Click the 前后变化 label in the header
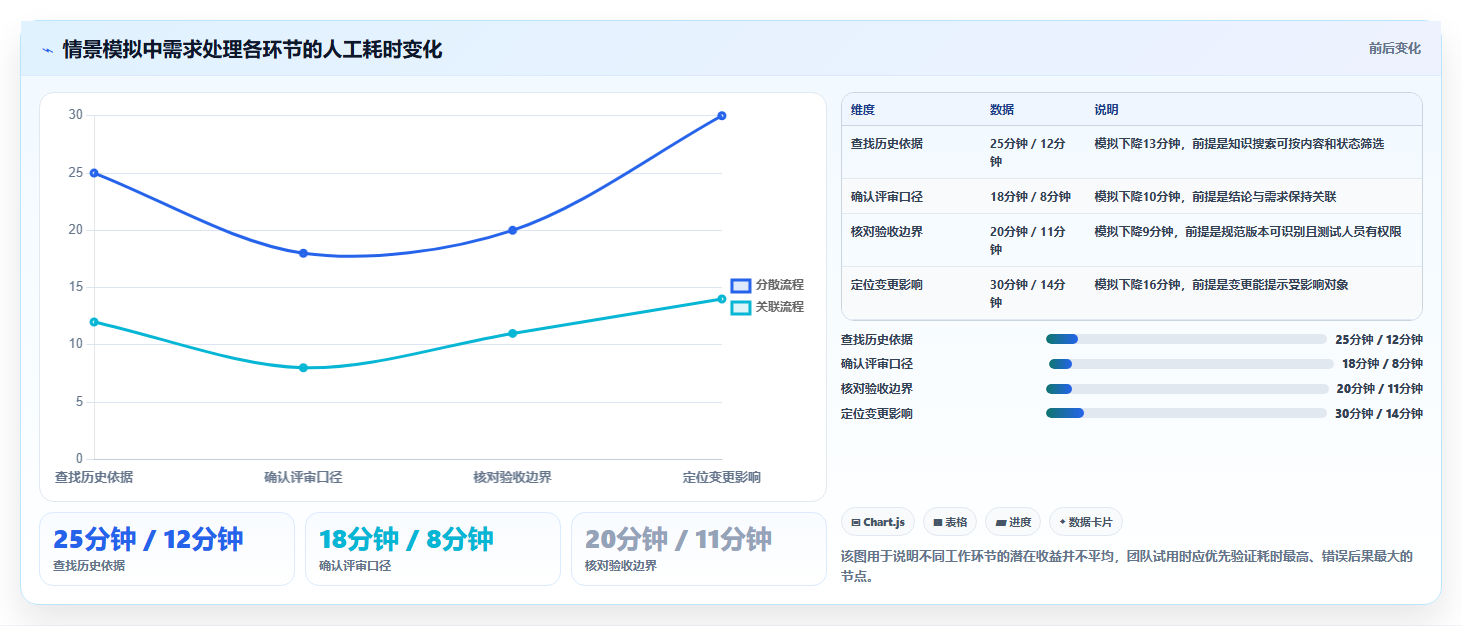 coord(1394,49)
